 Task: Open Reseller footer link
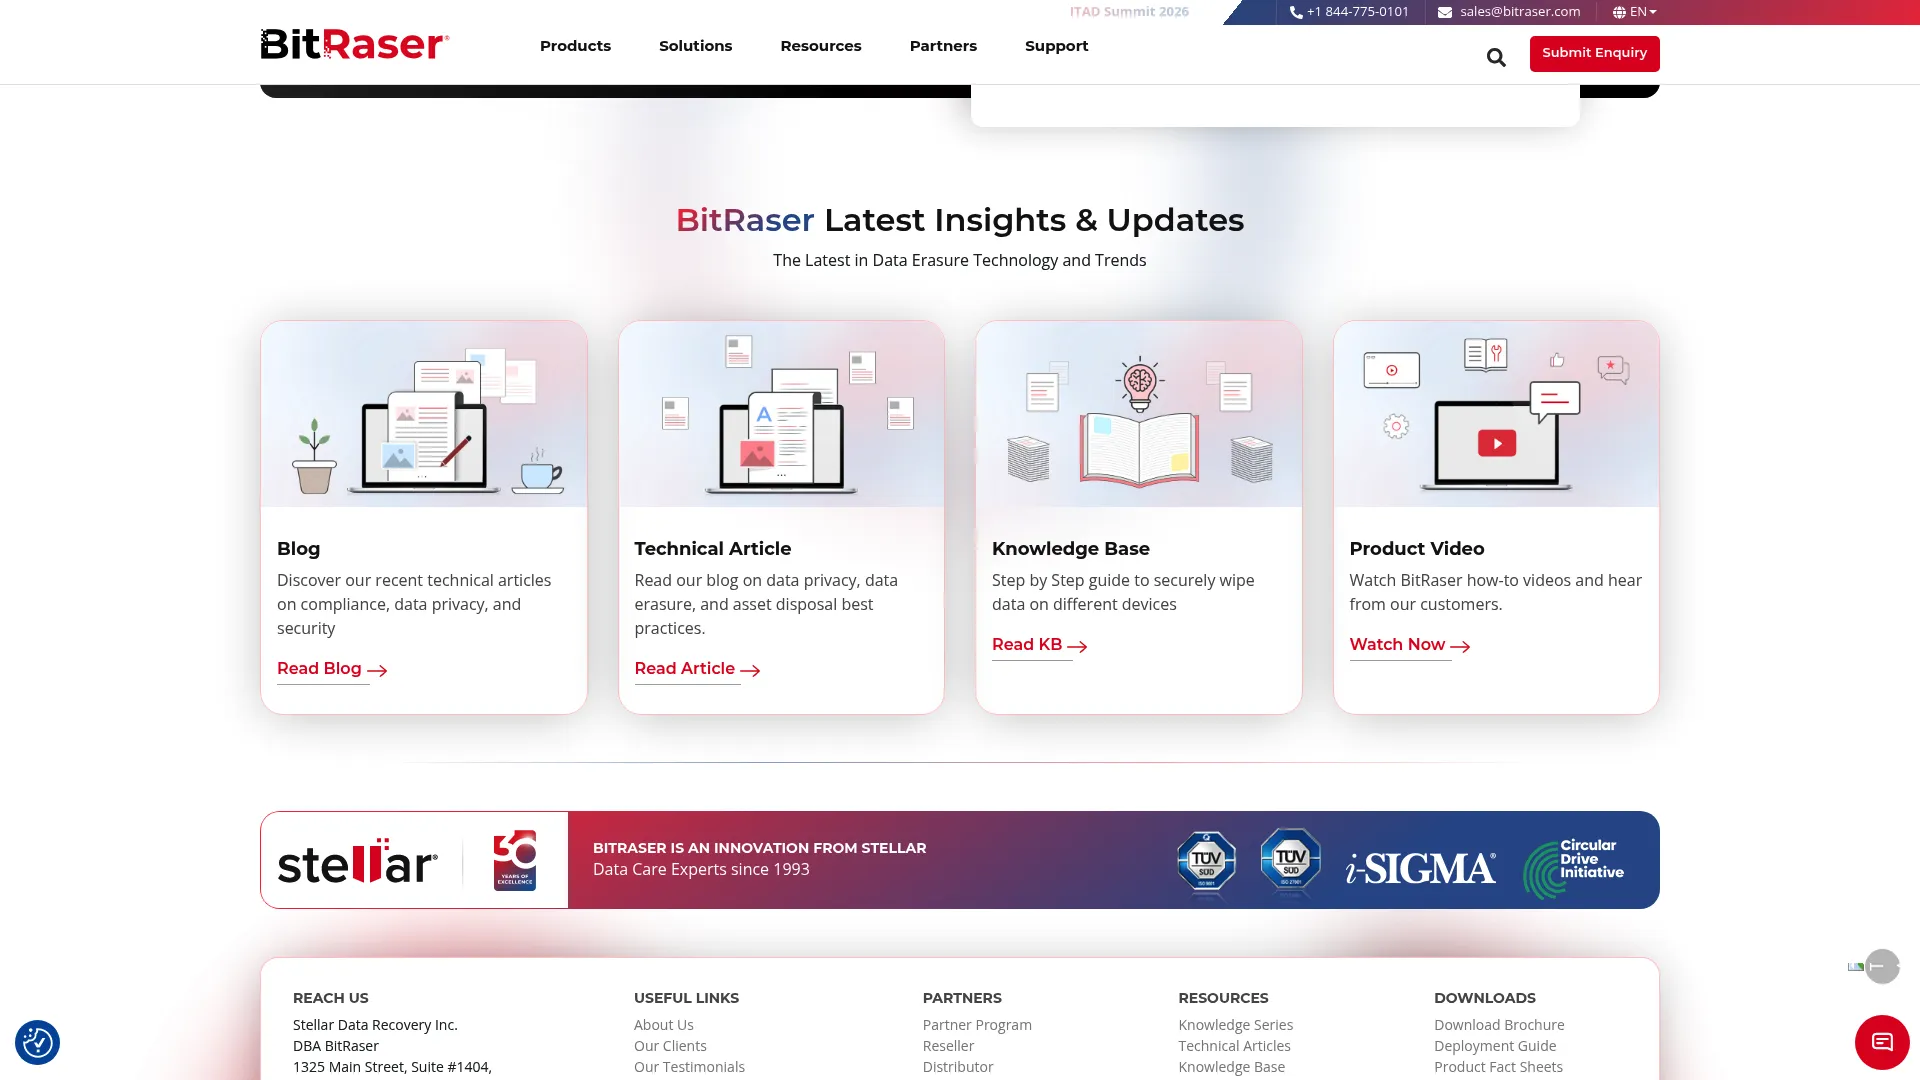click(x=948, y=1046)
